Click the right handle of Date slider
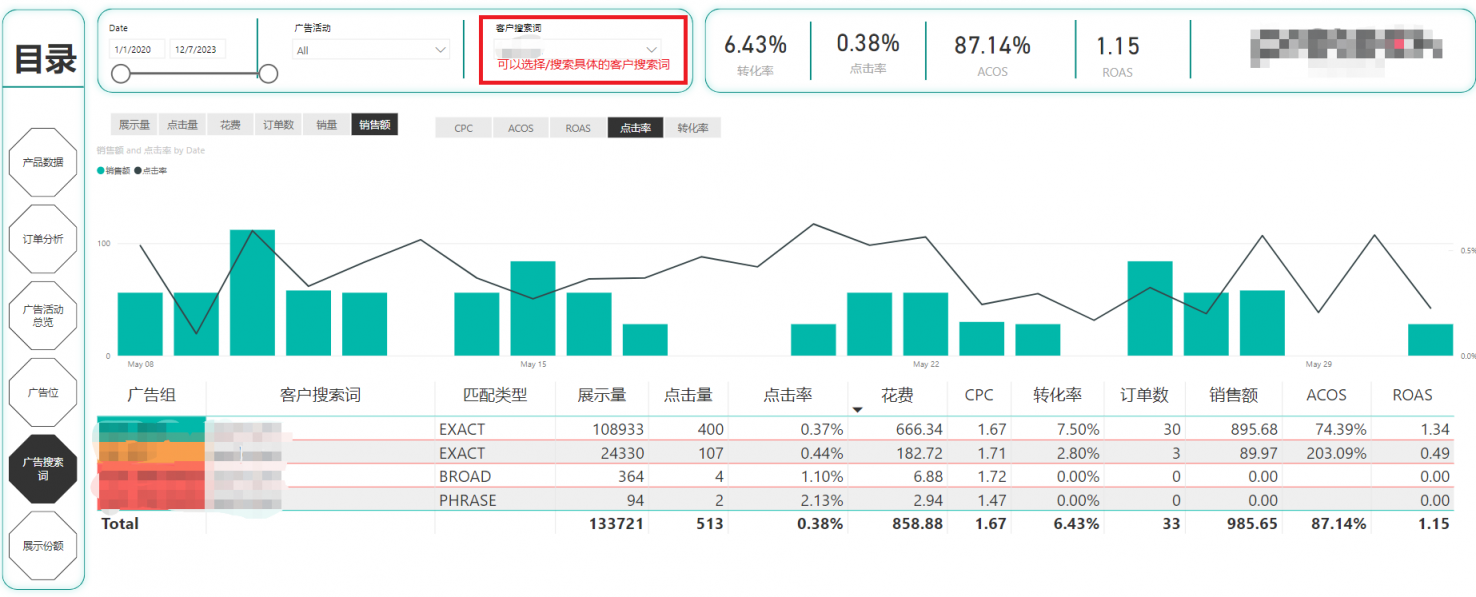 pos(268,73)
